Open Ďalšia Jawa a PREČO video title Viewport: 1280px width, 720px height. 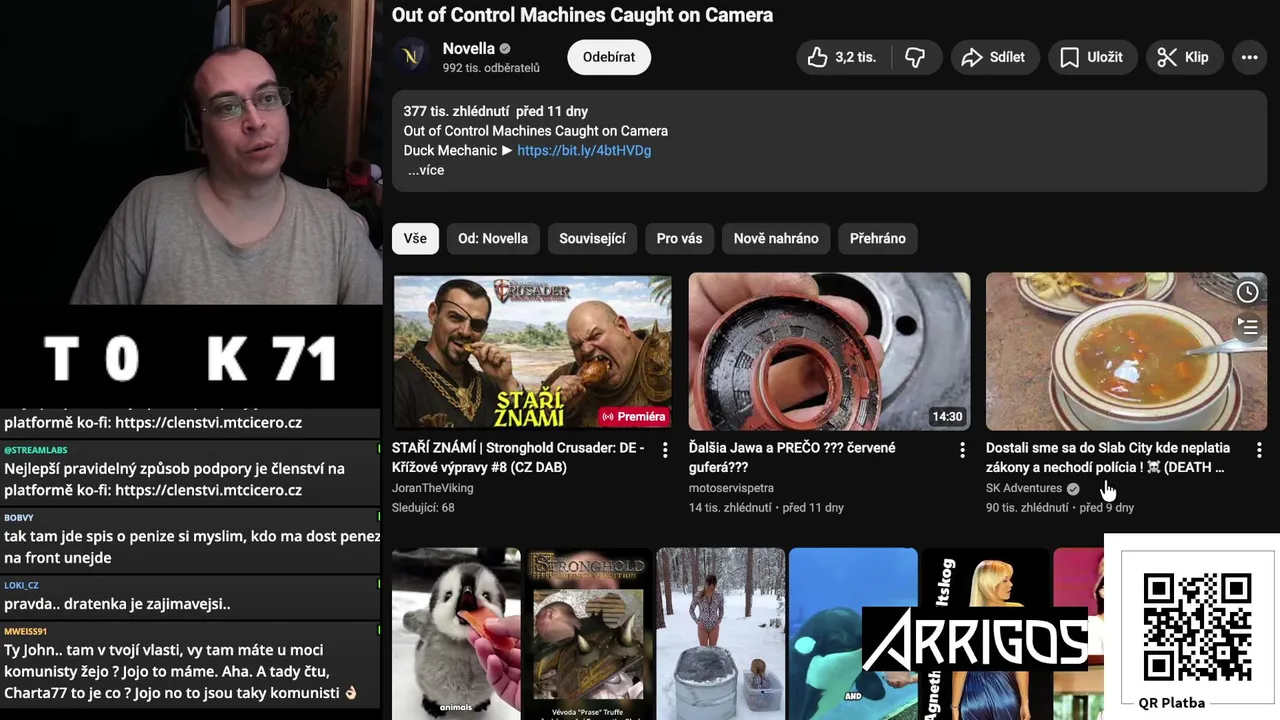(792, 457)
